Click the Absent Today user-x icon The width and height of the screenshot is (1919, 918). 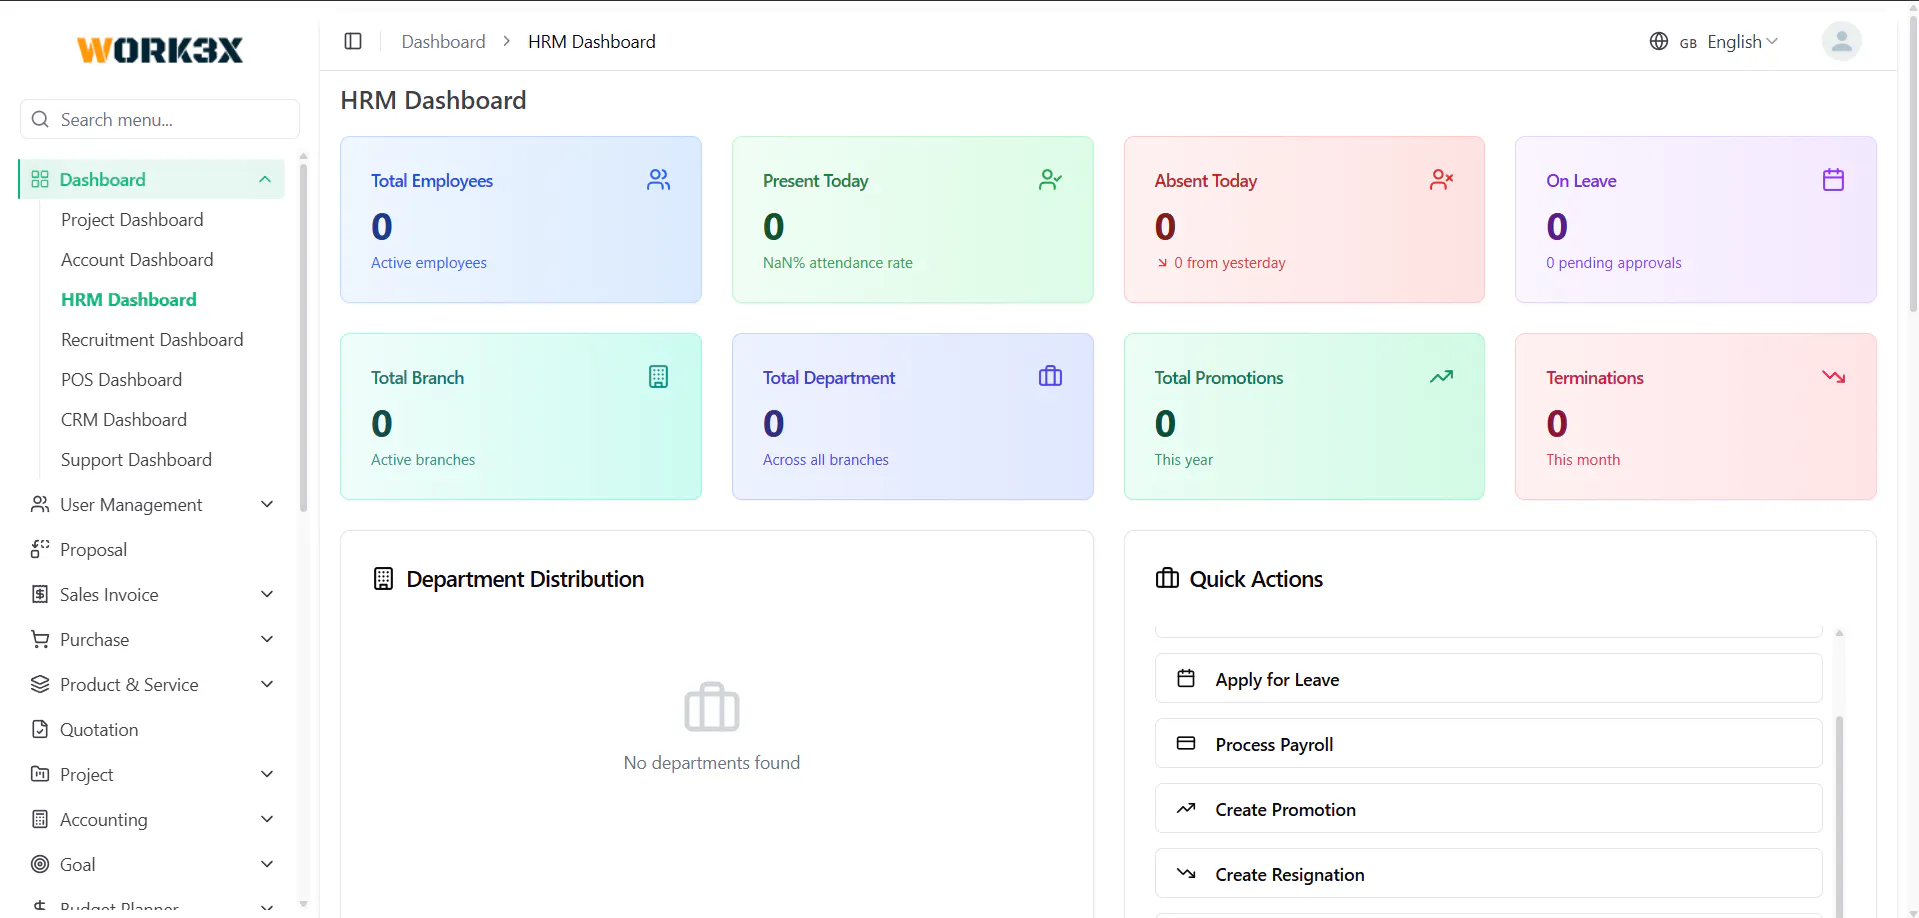tap(1441, 180)
